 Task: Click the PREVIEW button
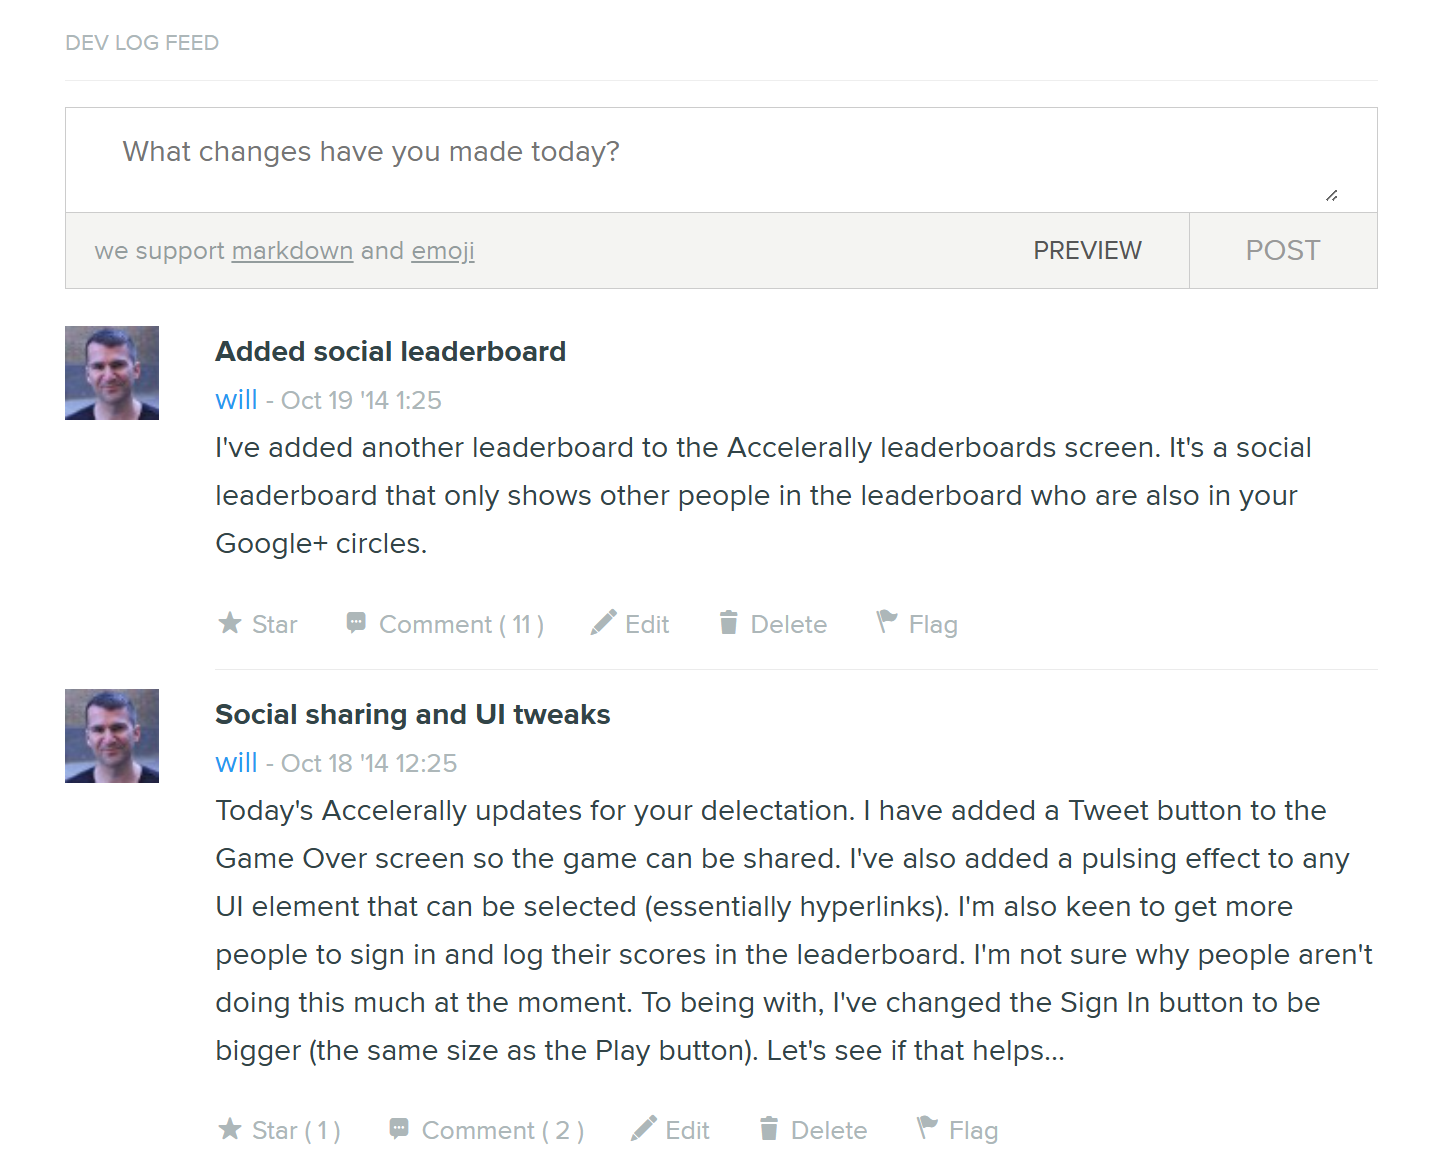coord(1087,250)
